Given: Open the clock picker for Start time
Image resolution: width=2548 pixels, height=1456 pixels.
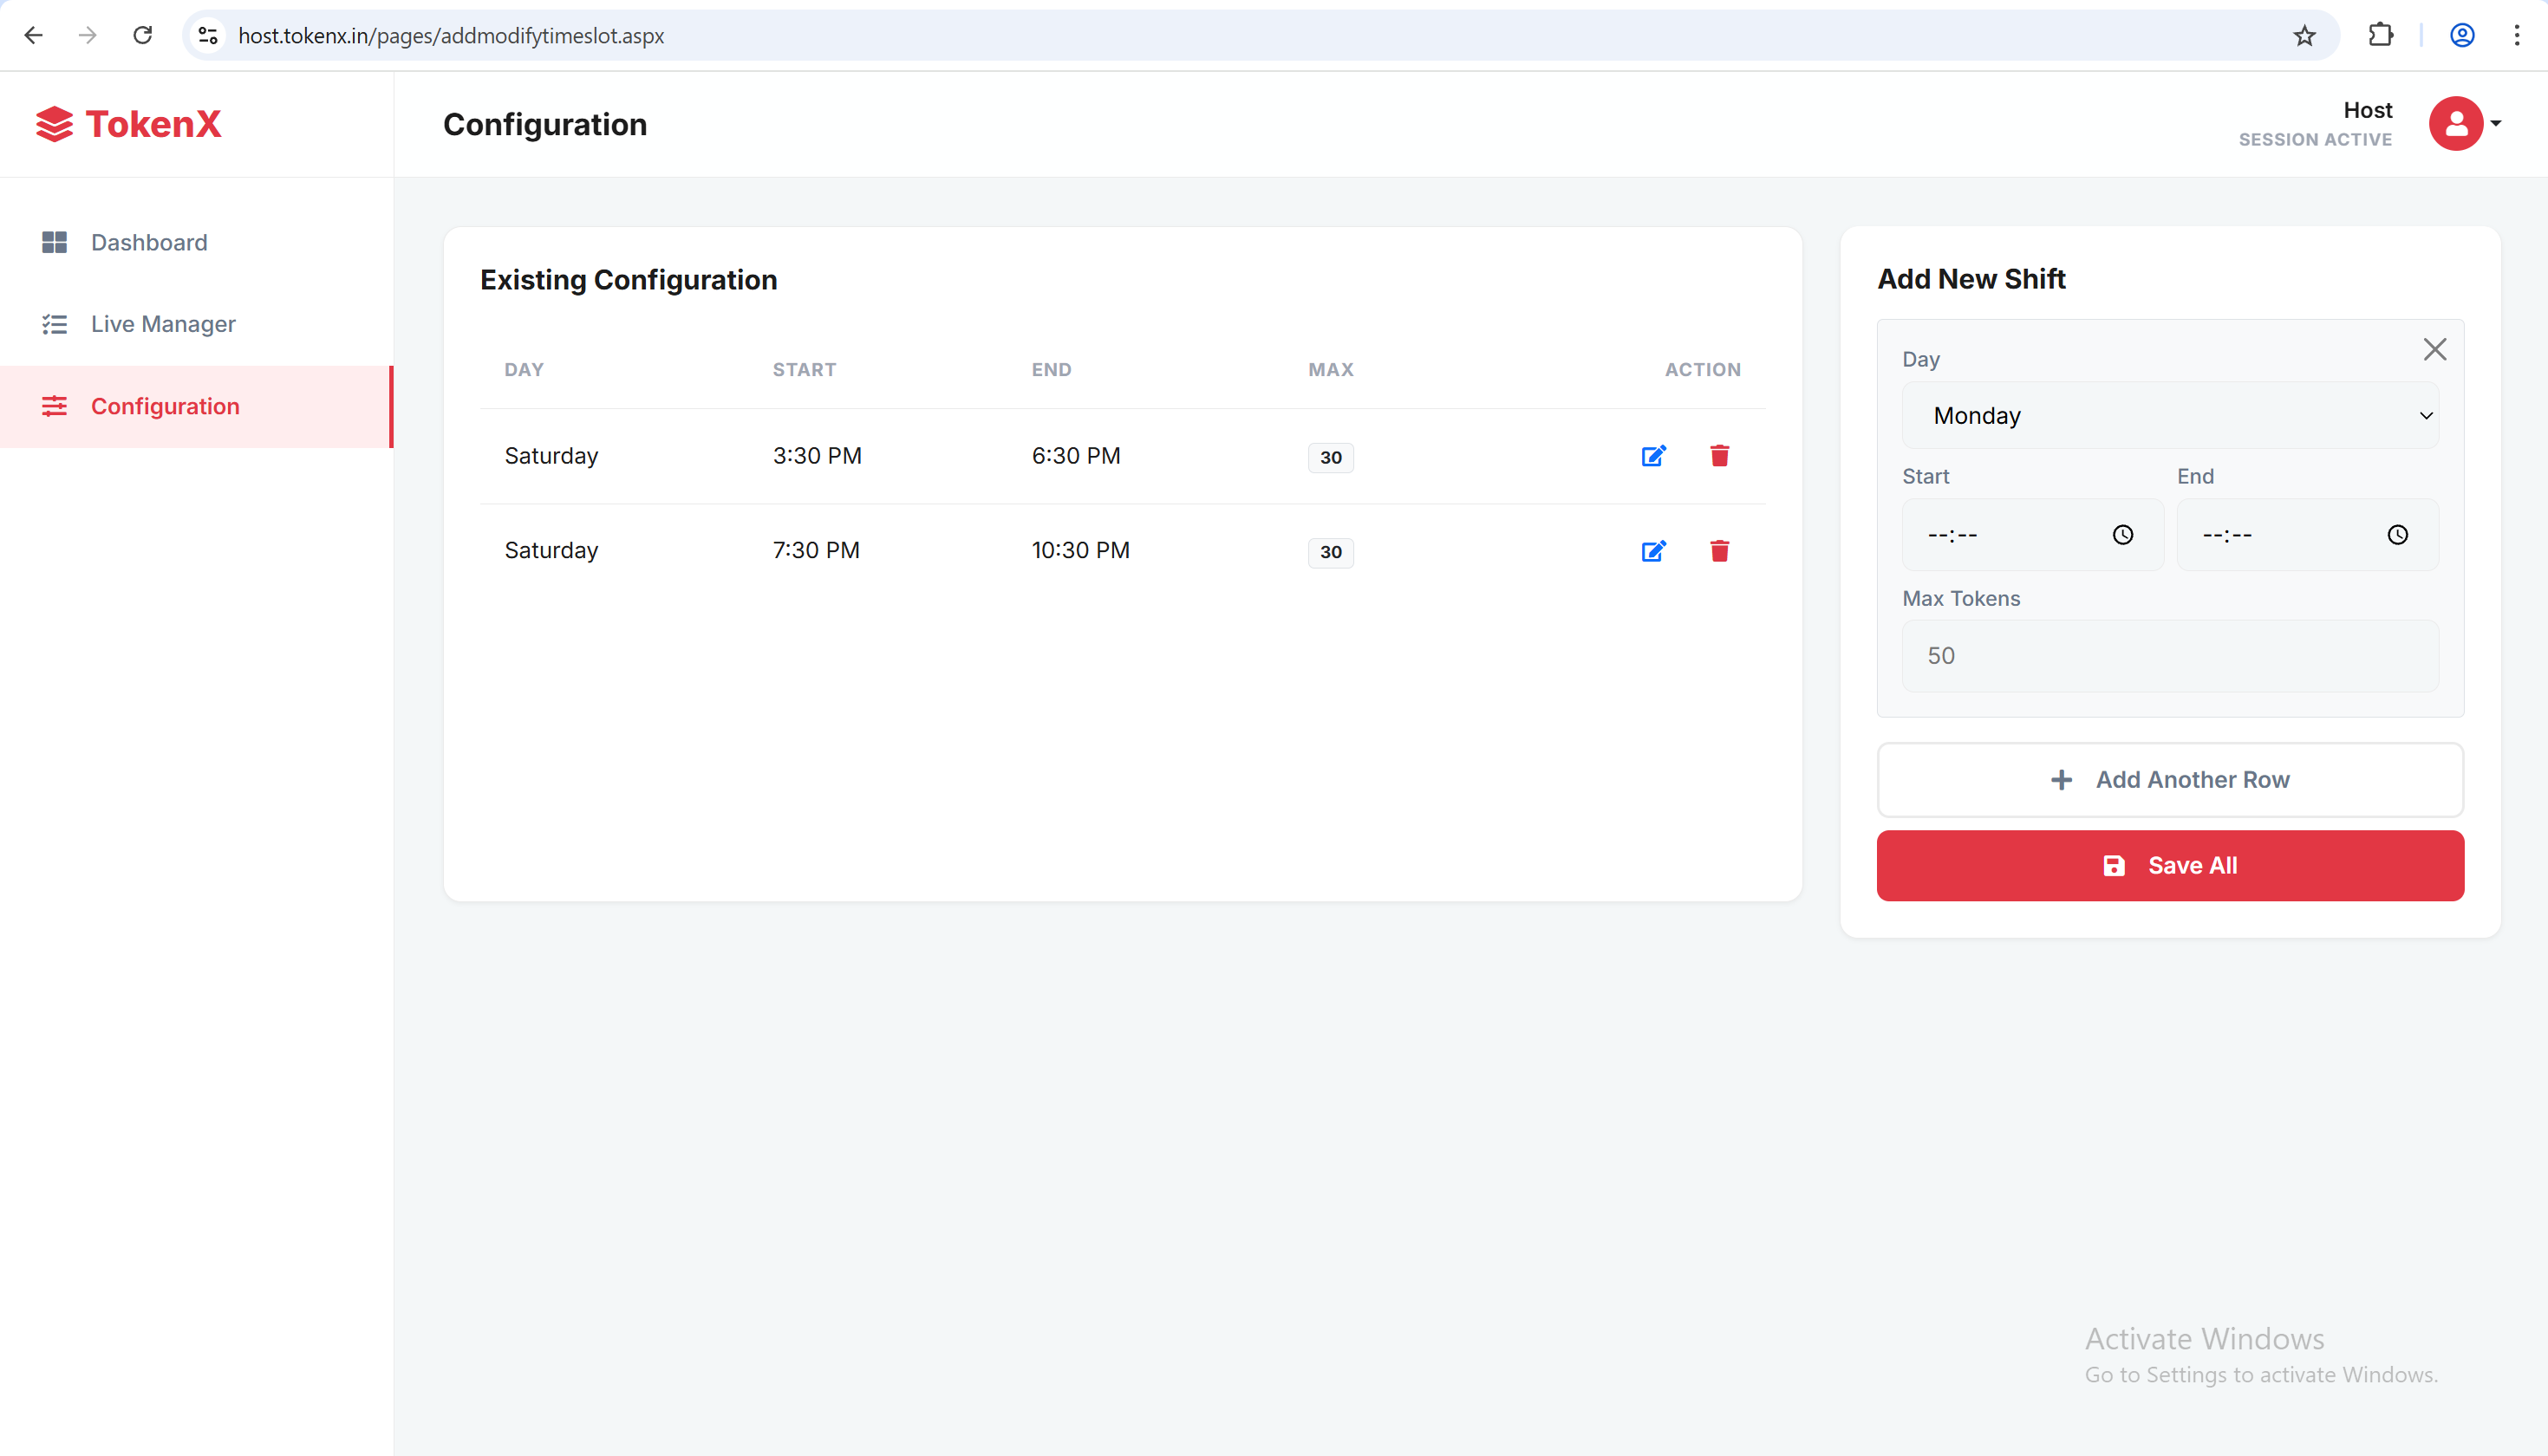Looking at the screenshot, I should (2122, 534).
